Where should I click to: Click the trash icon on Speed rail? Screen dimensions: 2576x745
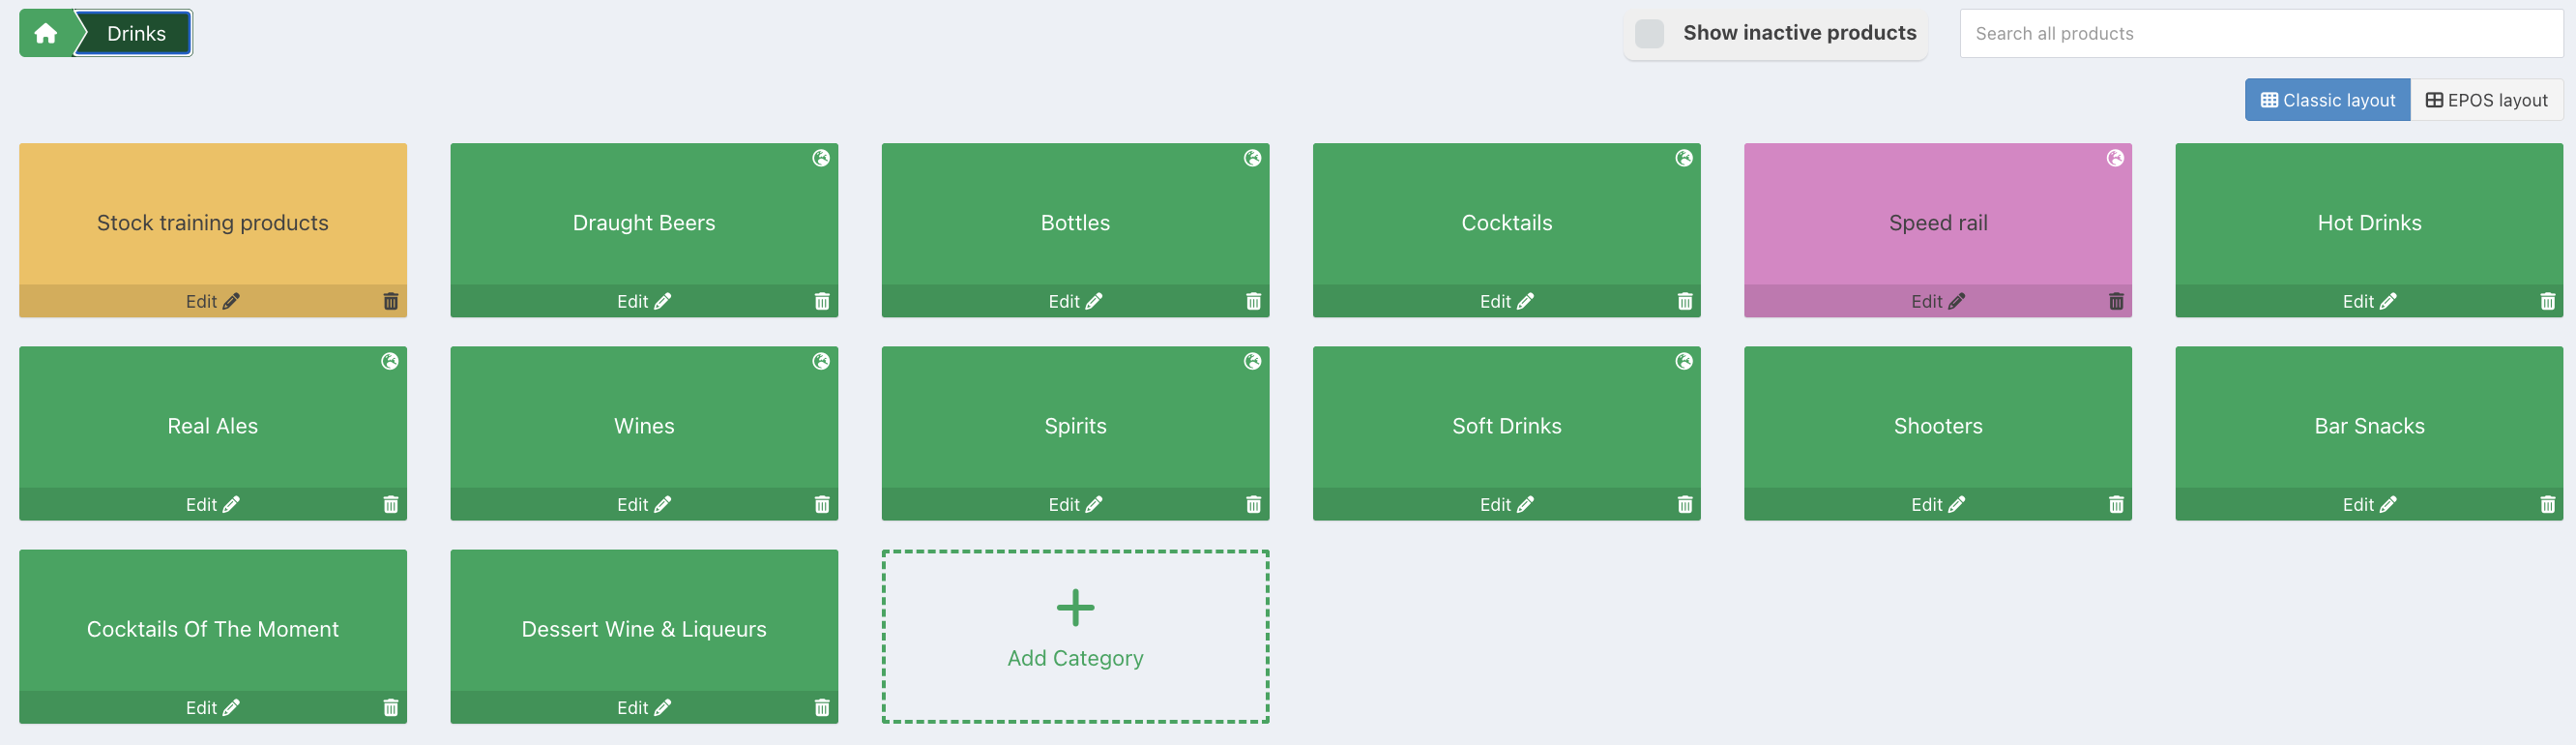click(2116, 301)
